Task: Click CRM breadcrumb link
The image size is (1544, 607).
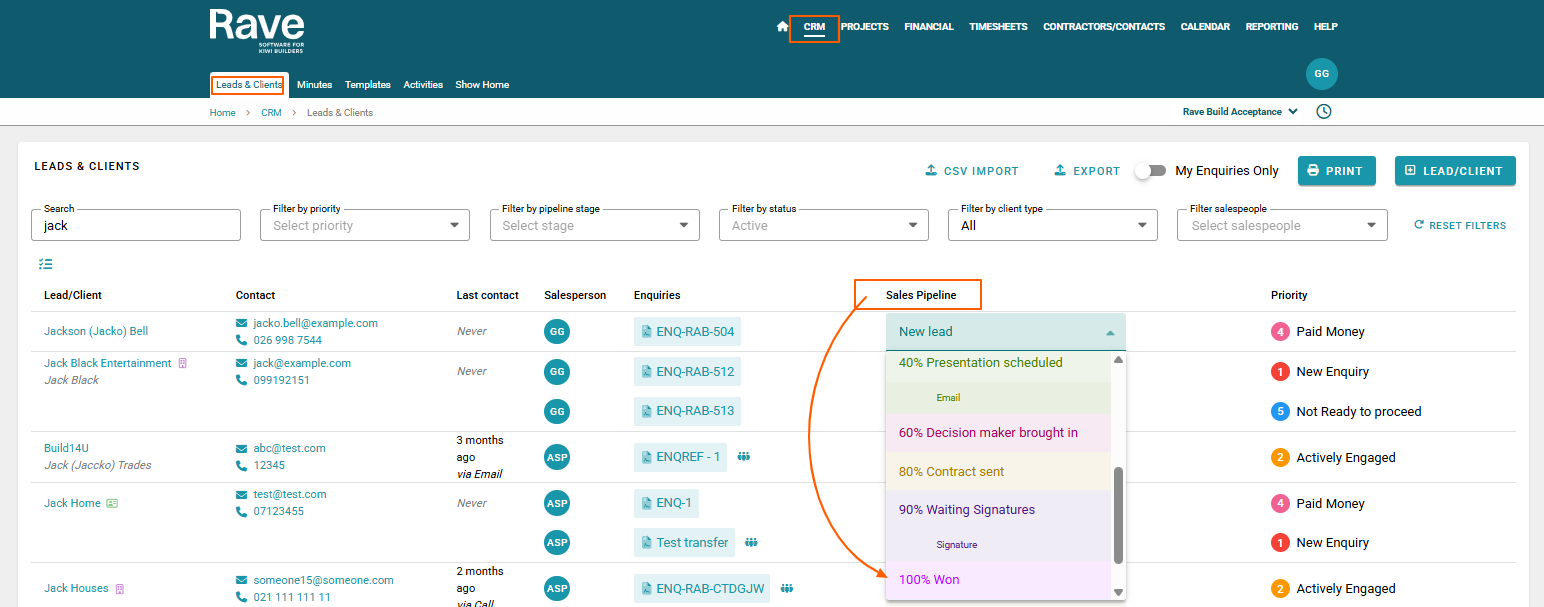Action: (271, 113)
